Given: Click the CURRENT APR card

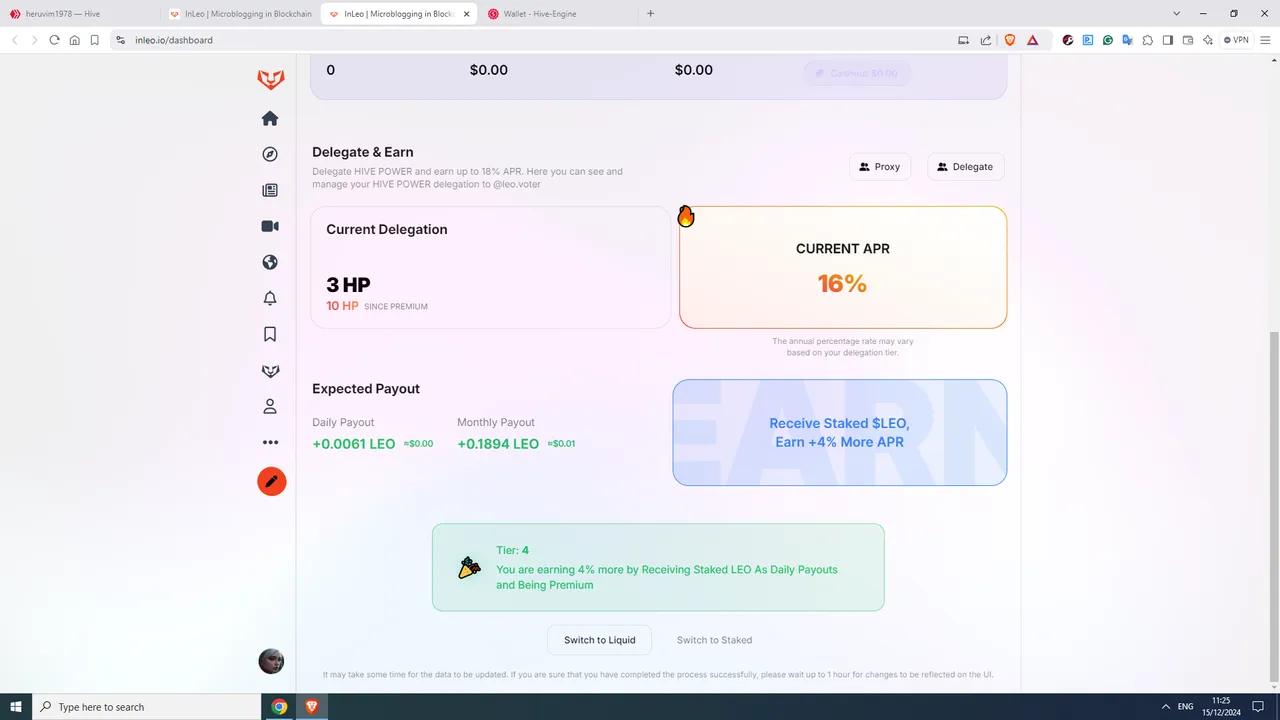Looking at the screenshot, I should pos(843,267).
